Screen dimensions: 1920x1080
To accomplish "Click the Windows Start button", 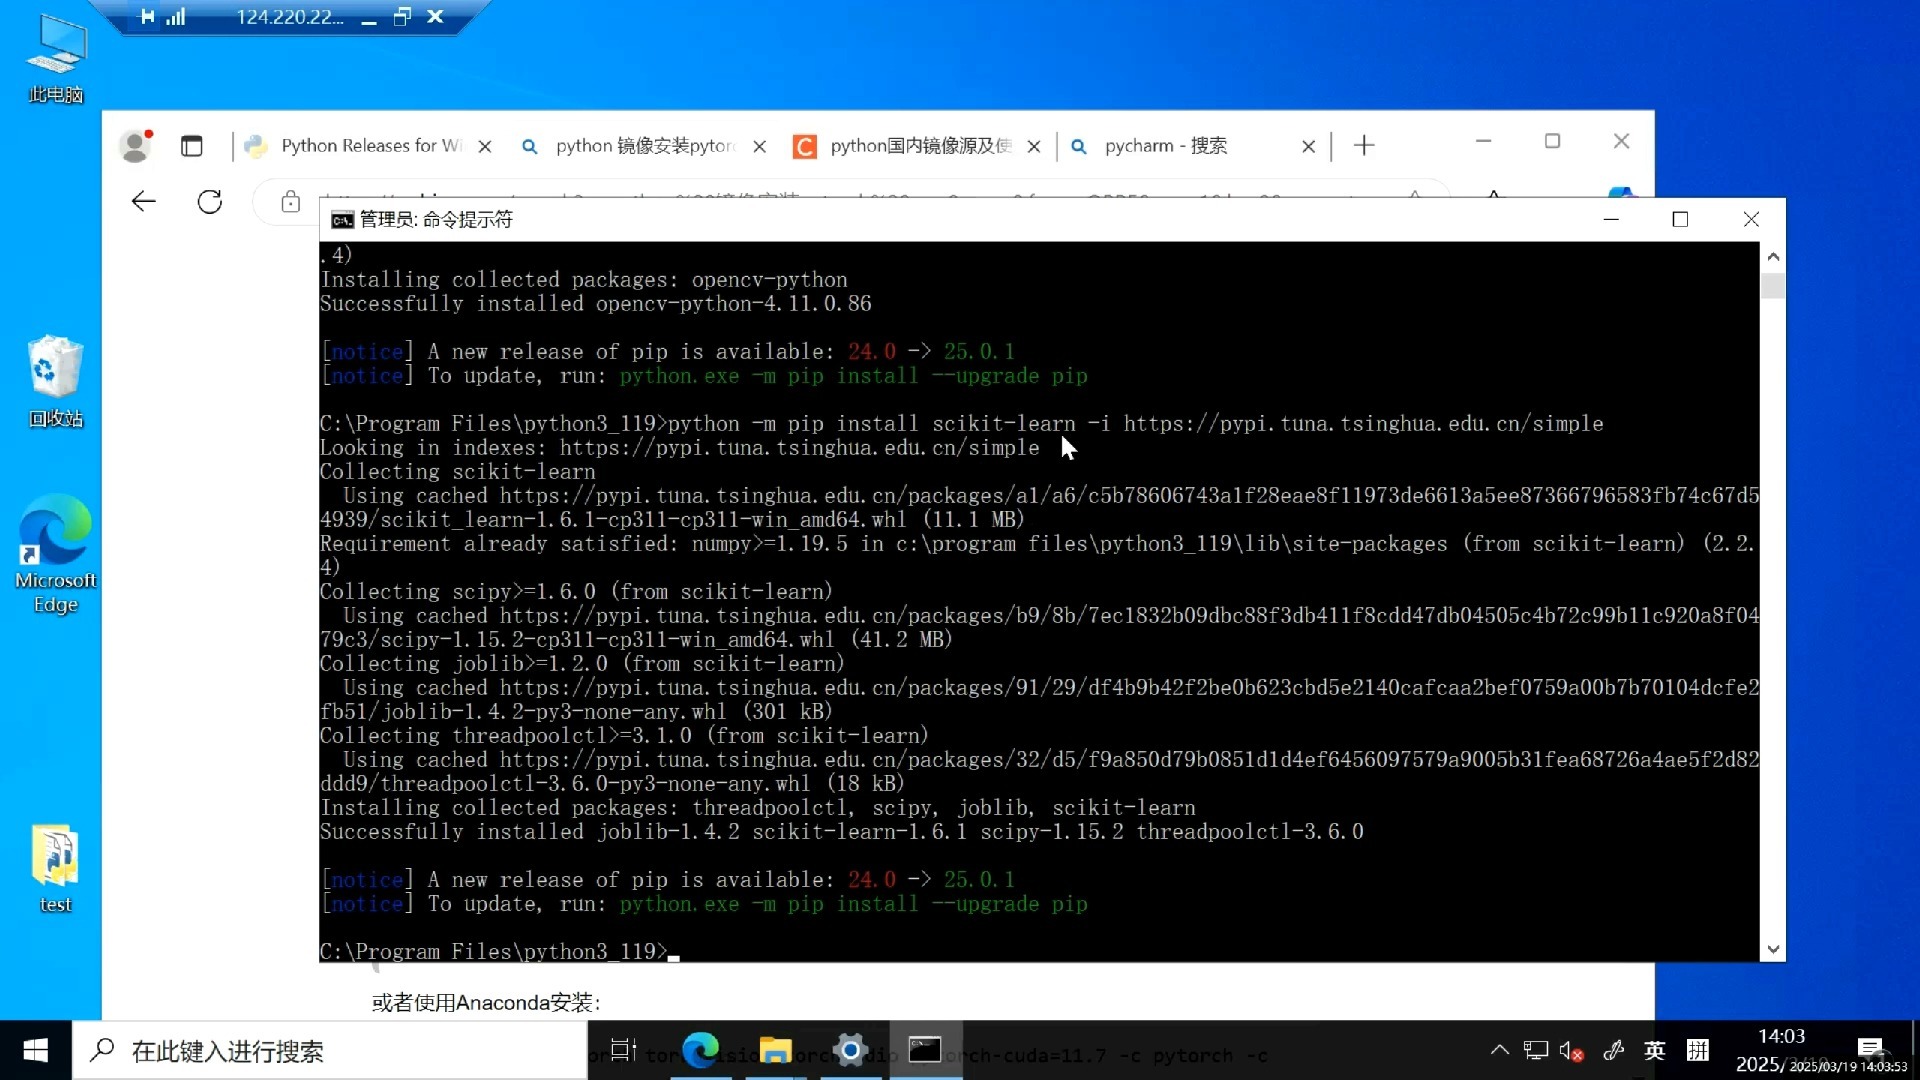I will [36, 1050].
